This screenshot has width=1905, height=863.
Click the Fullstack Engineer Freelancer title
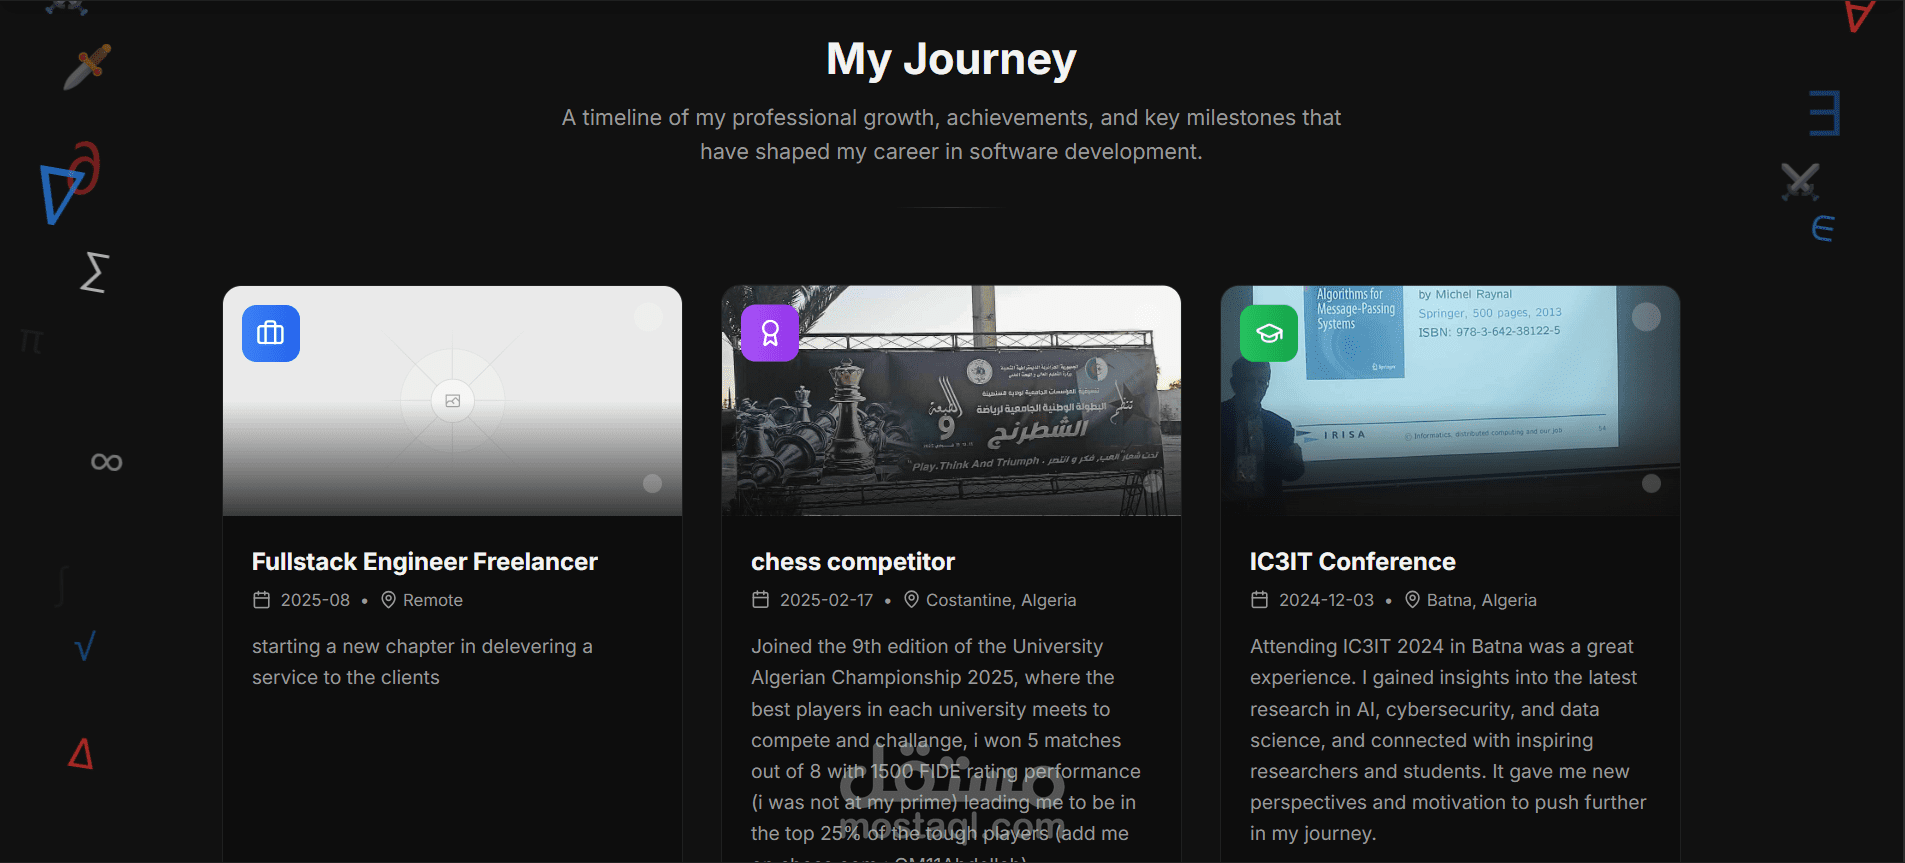point(425,562)
